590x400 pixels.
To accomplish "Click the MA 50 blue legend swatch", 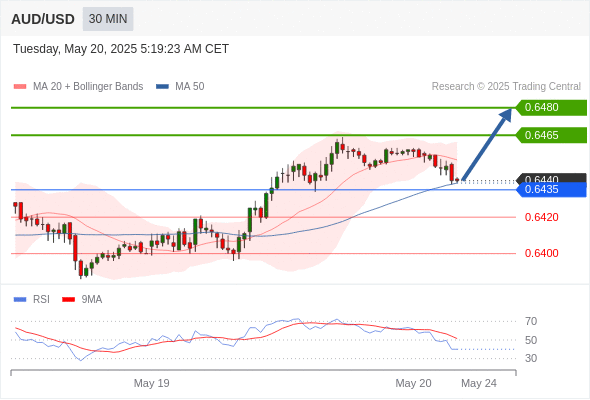I will [x=162, y=87].
